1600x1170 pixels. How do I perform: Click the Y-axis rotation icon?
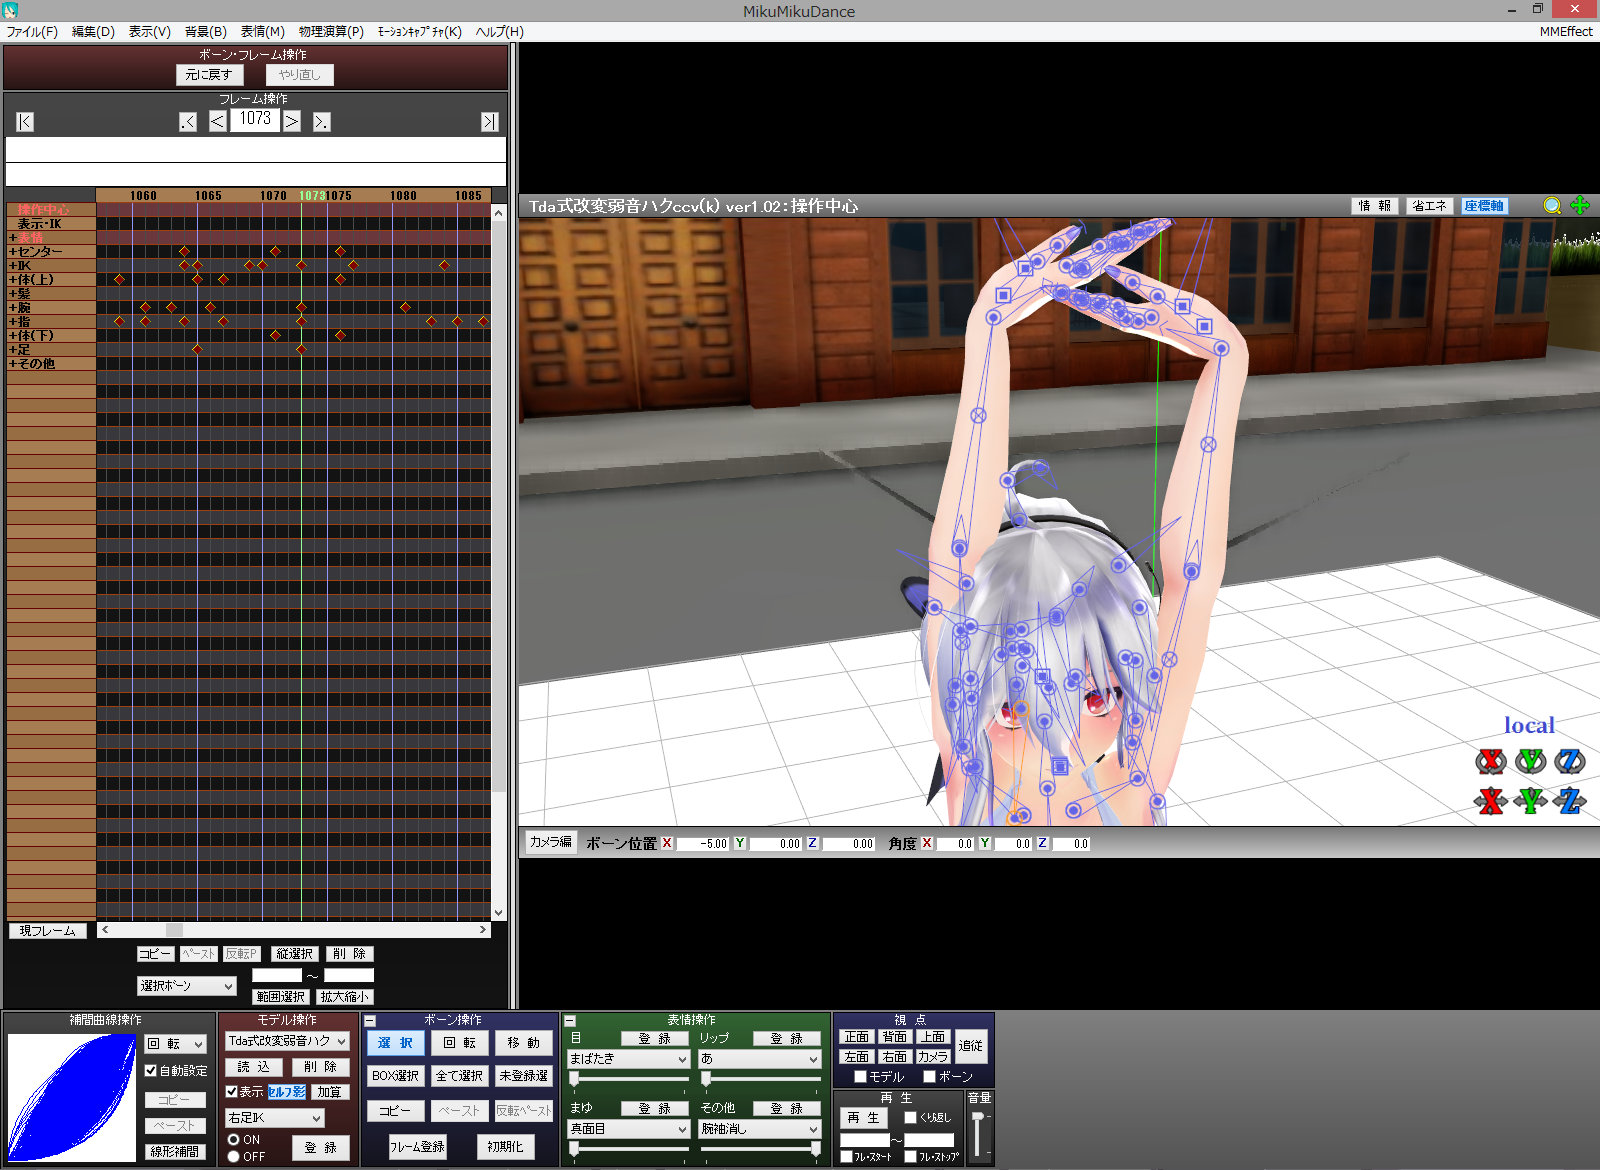pos(1530,762)
